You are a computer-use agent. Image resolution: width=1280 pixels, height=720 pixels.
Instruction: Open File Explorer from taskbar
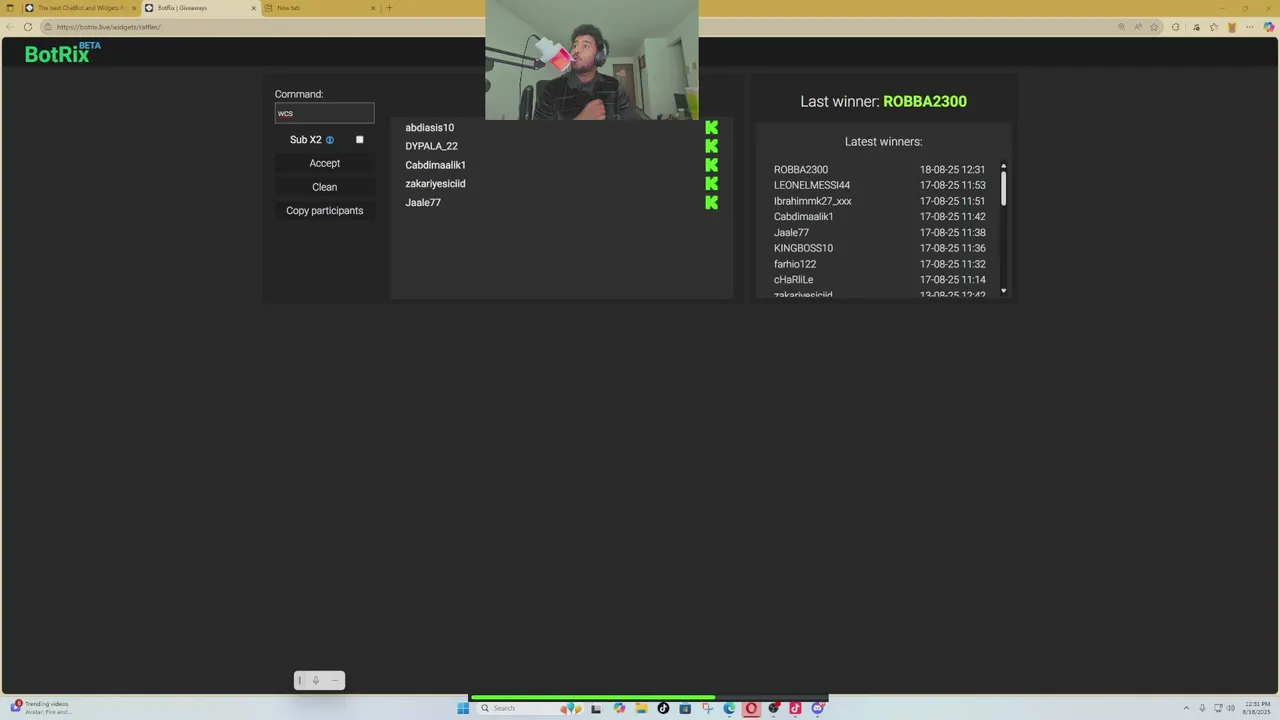641,708
